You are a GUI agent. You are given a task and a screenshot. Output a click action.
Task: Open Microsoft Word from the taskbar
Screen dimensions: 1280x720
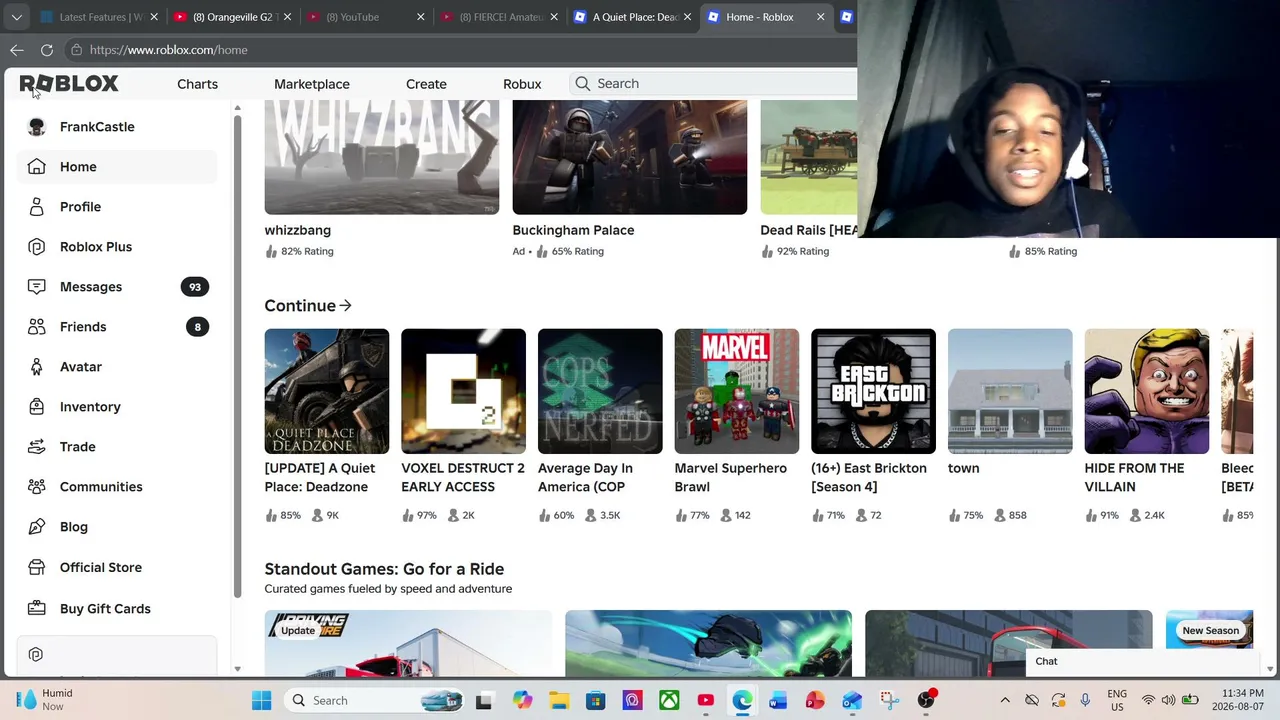[x=778, y=700]
